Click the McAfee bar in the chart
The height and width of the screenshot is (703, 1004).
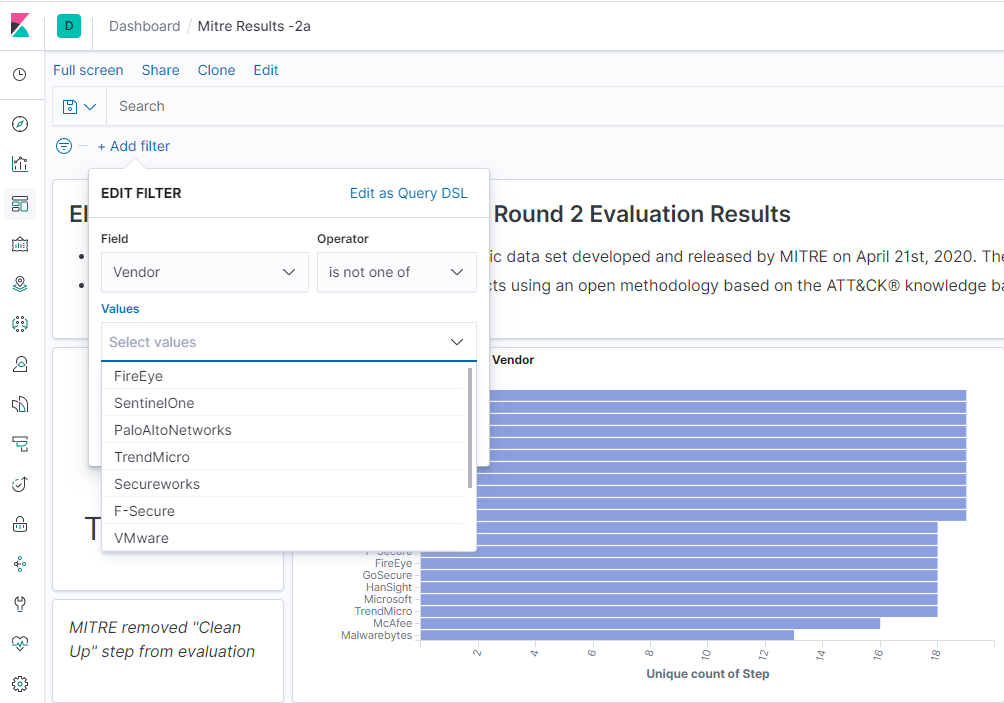650,623
